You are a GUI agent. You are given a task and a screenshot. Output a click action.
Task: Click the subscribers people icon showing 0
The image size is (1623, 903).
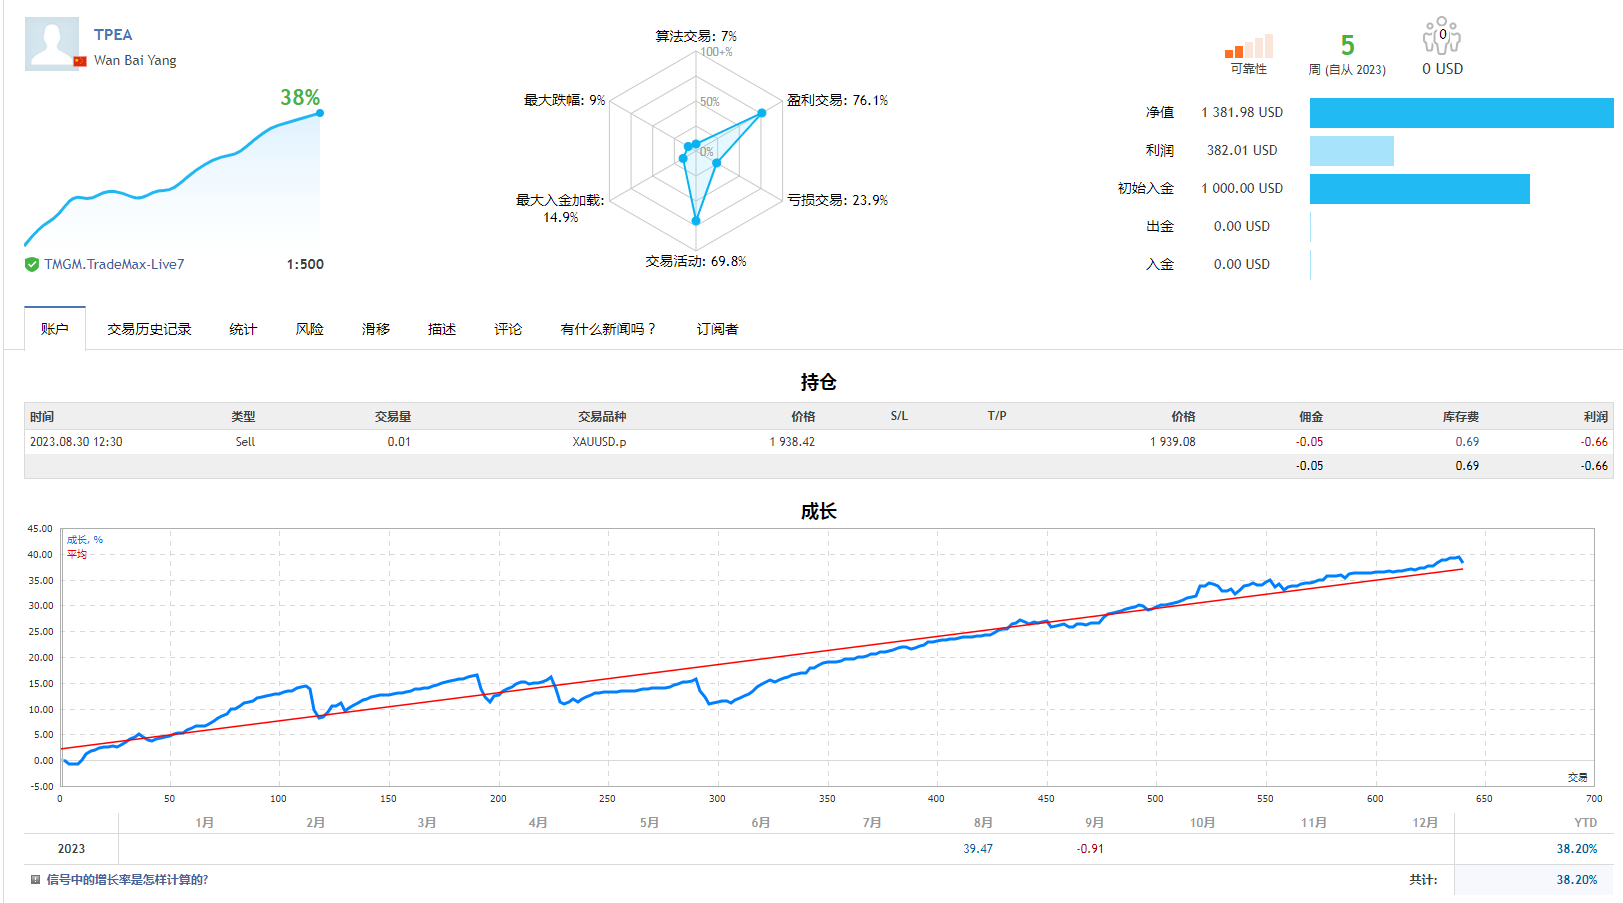pos(1440,33)
